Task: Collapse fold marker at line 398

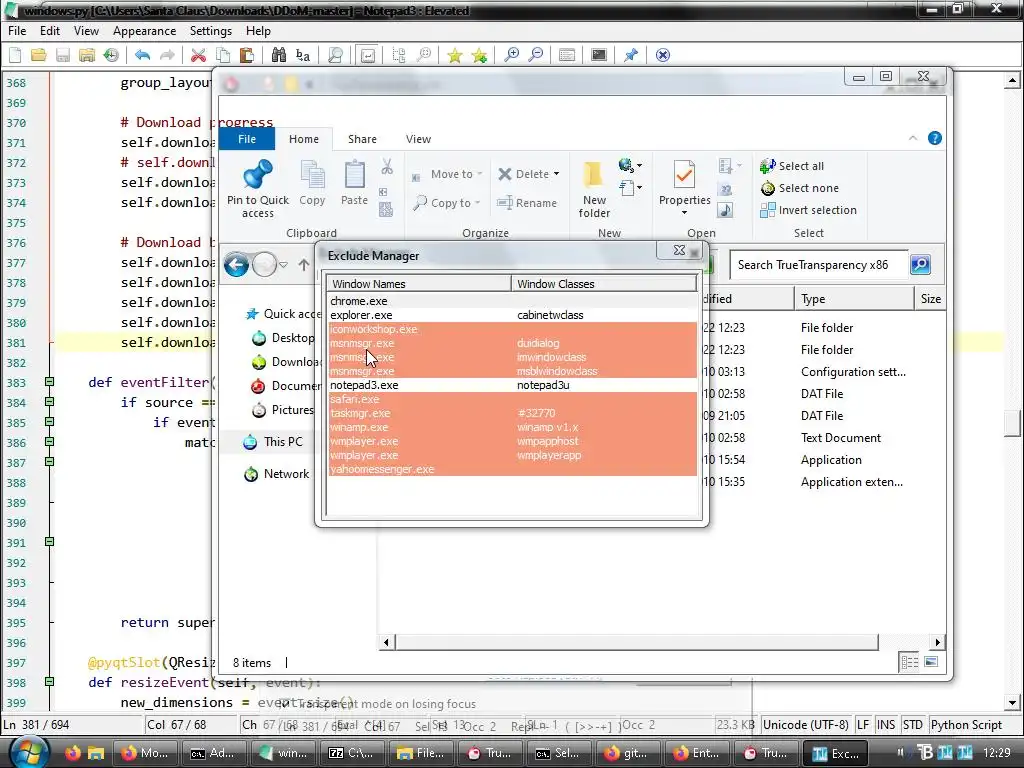Action: tap(49, 682)
